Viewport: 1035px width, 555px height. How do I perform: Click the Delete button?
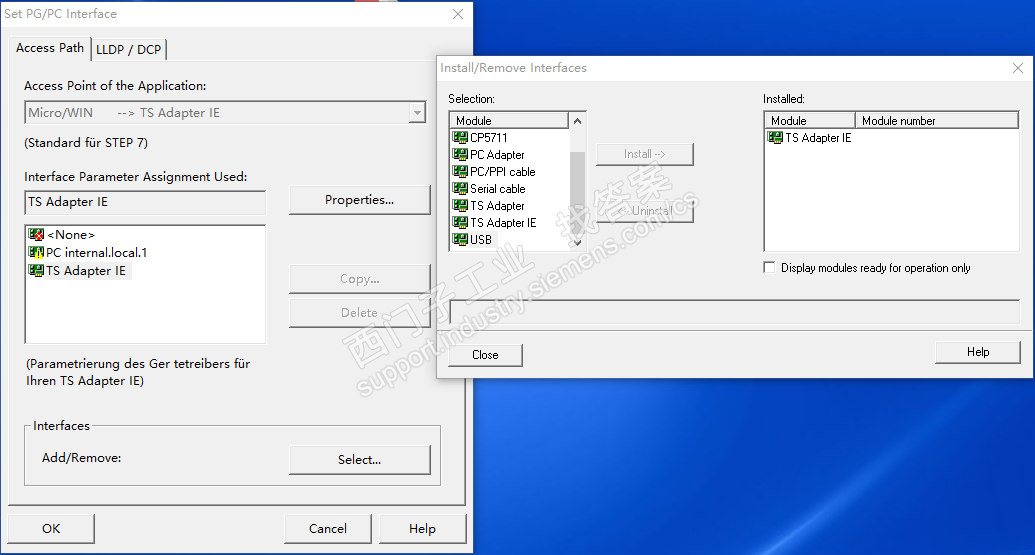360,313
